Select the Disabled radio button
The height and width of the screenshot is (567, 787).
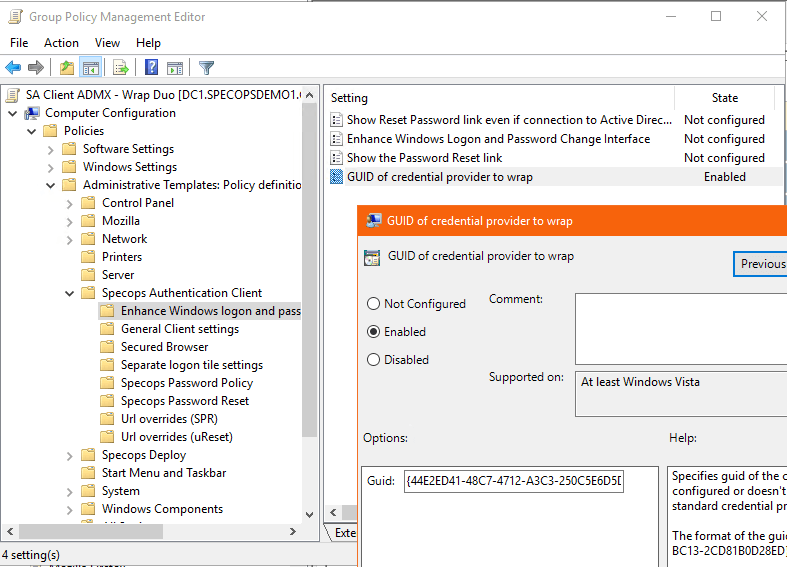pos(373,360)
